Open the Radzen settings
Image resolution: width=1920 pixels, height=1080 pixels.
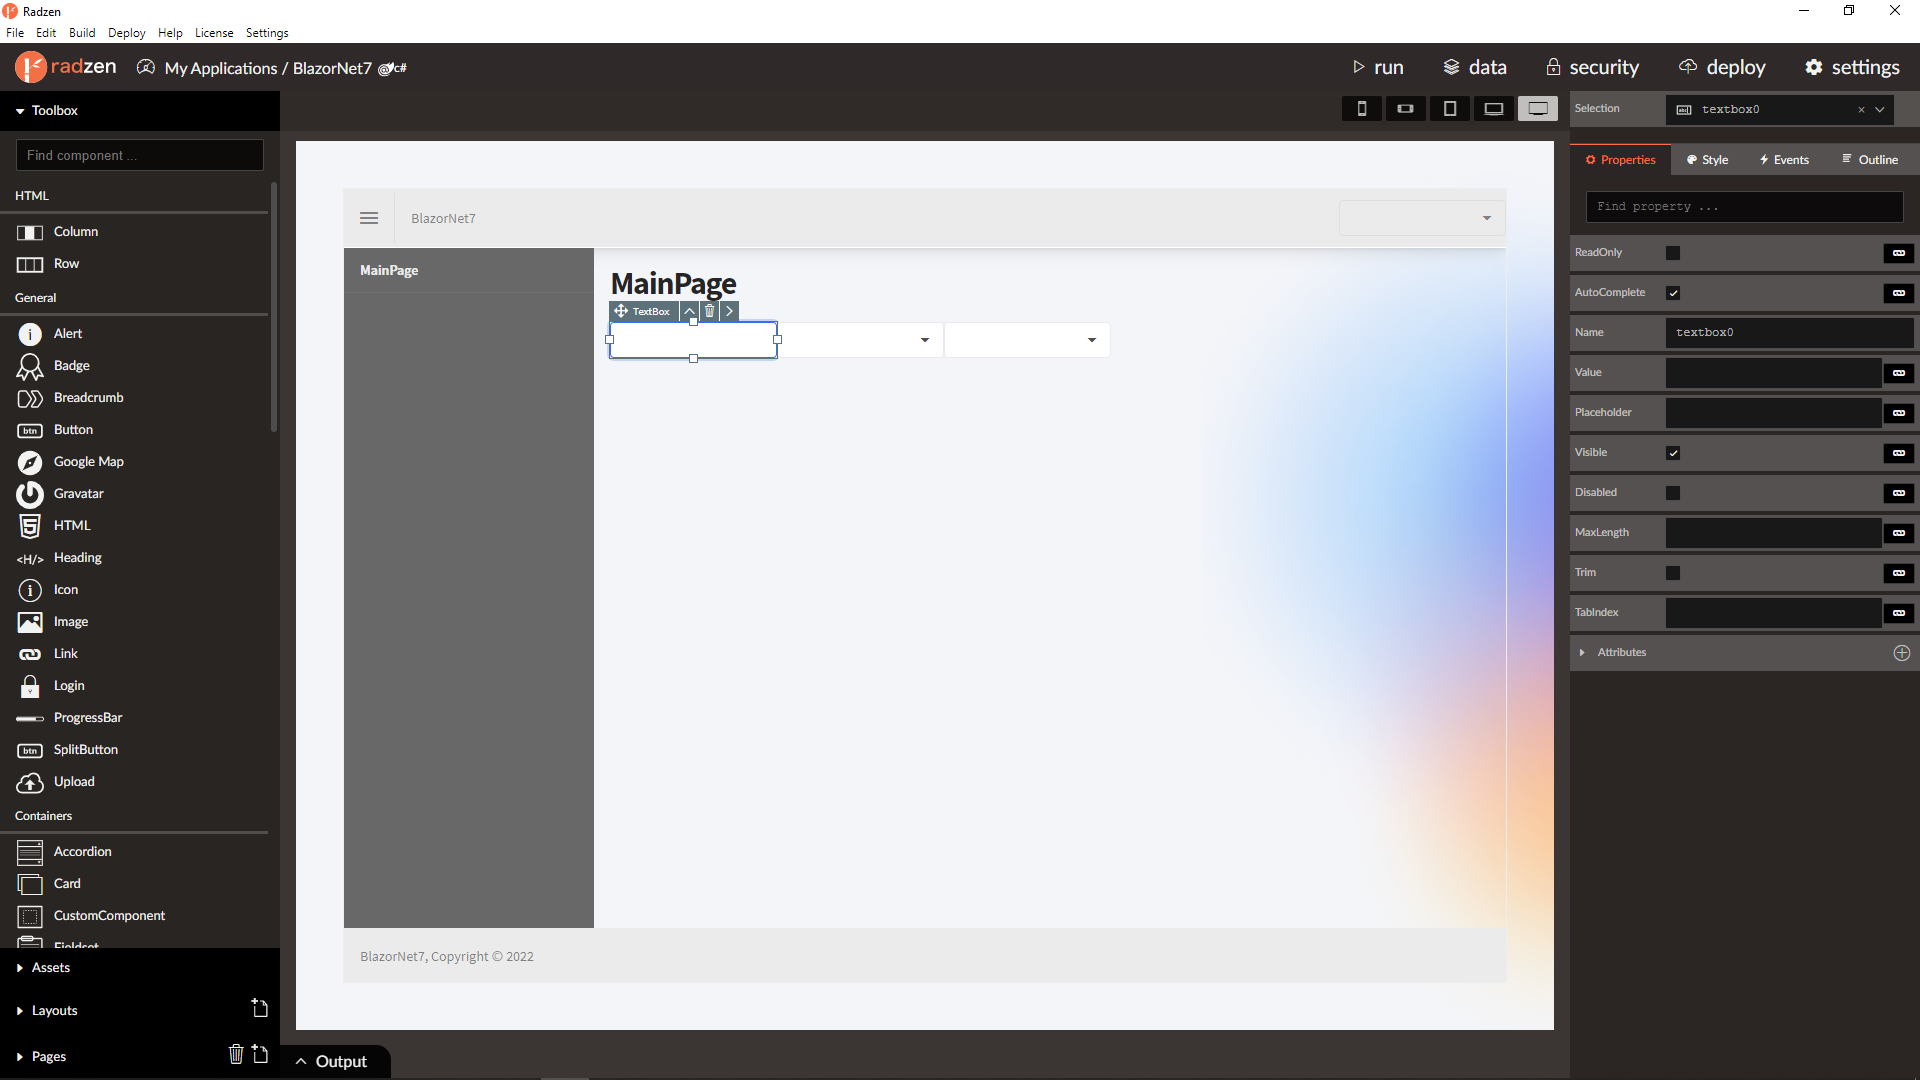(x=1852, y=68)
